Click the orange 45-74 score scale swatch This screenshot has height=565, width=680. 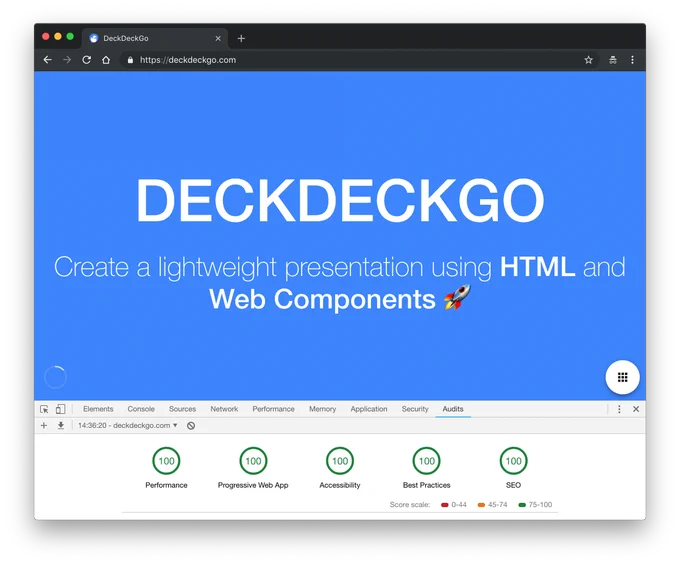click(481, 505)
